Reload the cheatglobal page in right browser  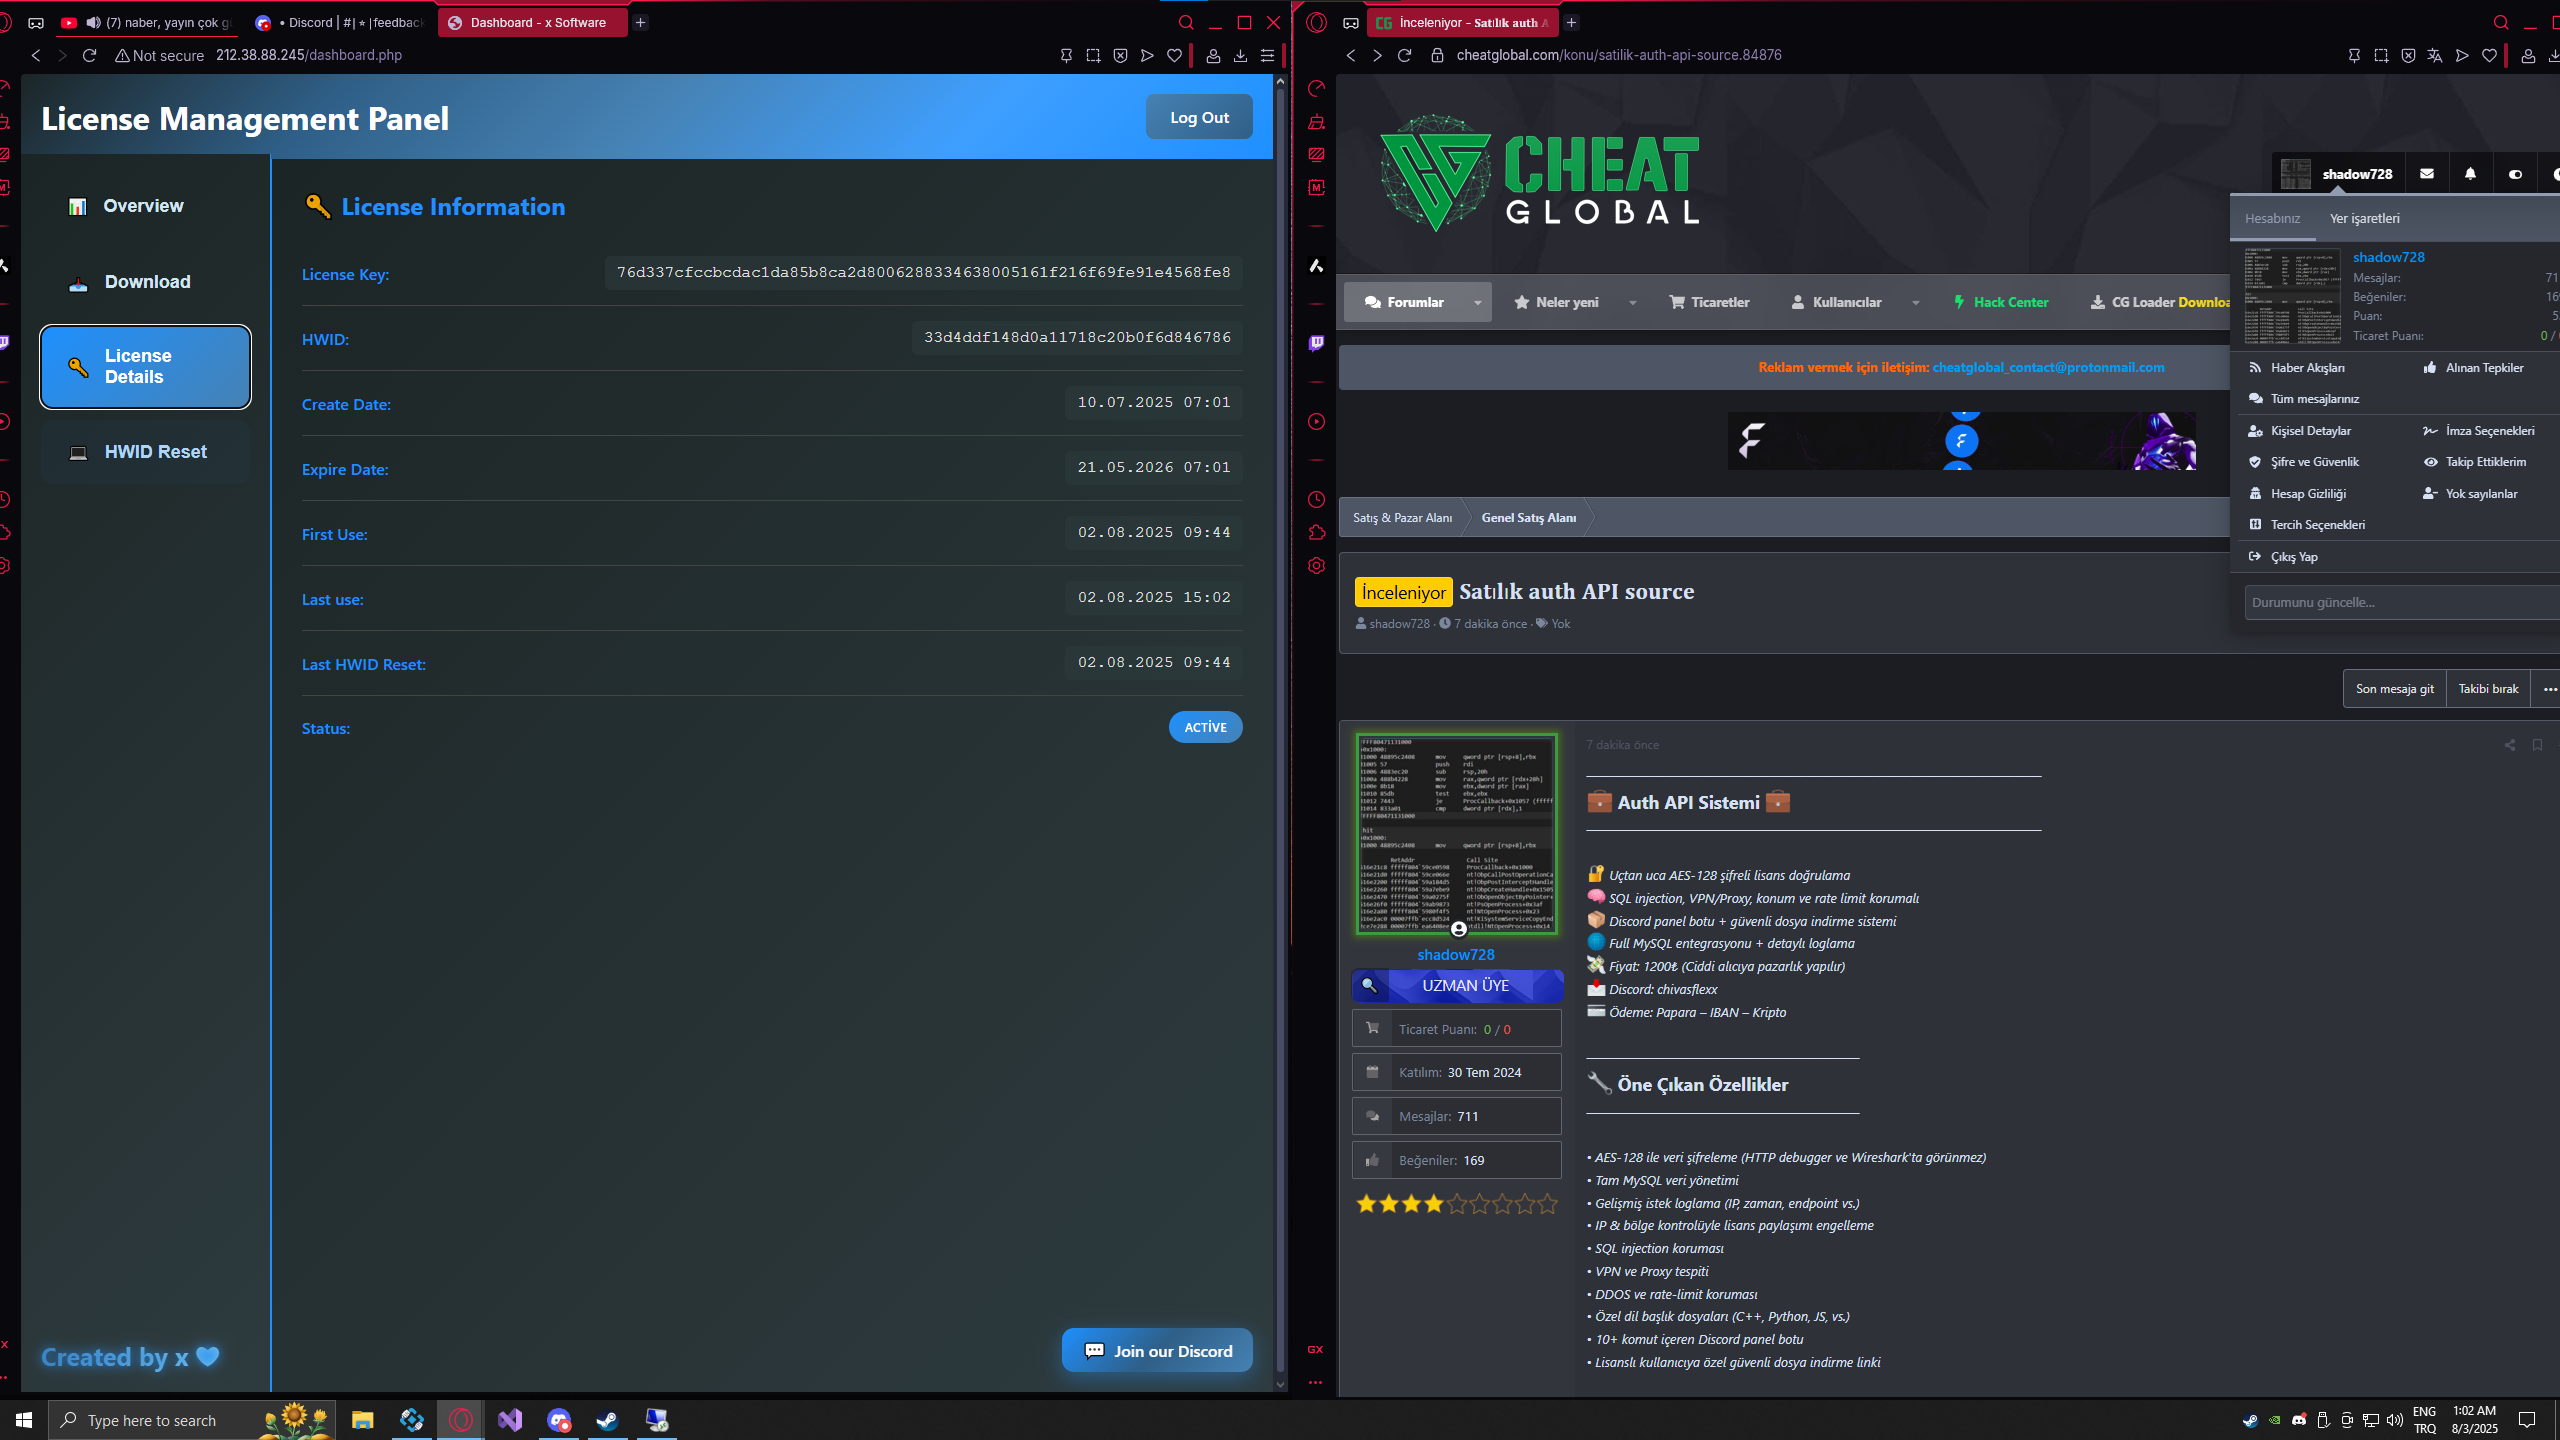(1404, 55)
